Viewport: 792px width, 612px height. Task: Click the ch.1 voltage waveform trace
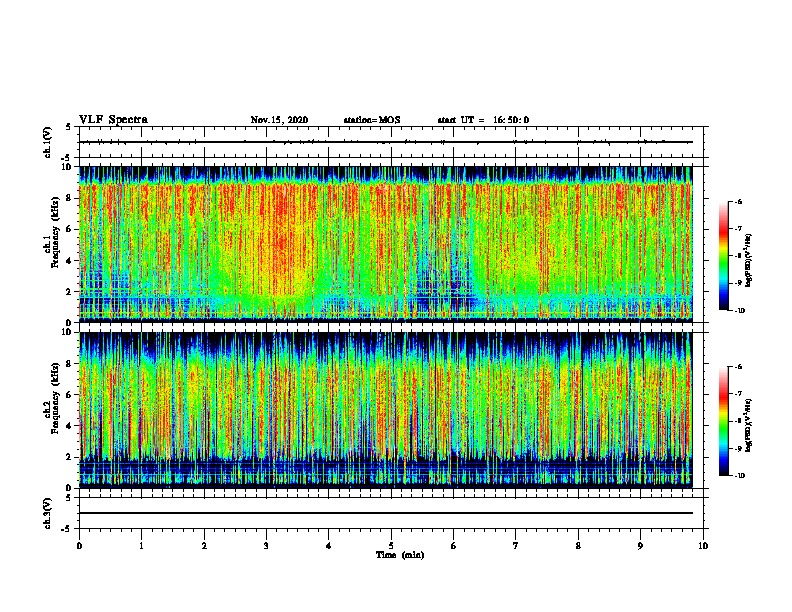click(x=386, y=142)
